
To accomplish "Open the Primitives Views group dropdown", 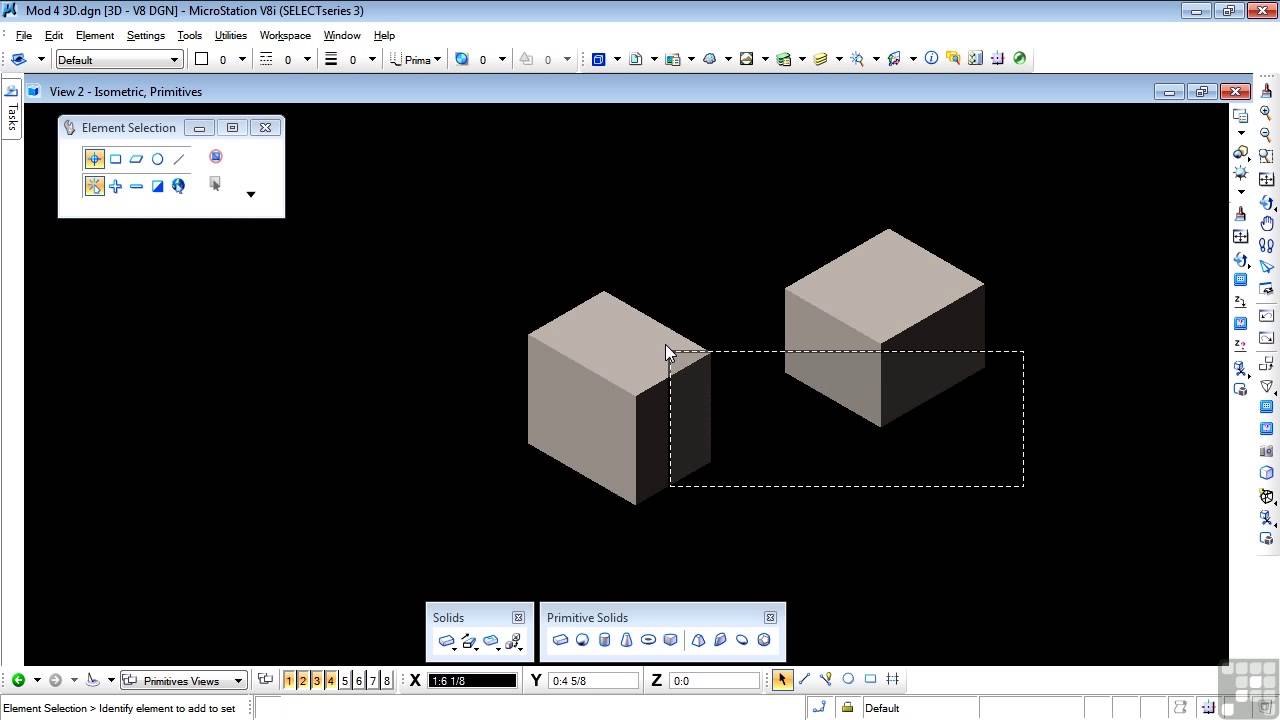I will pyautogui.click(x=183, y=681).
